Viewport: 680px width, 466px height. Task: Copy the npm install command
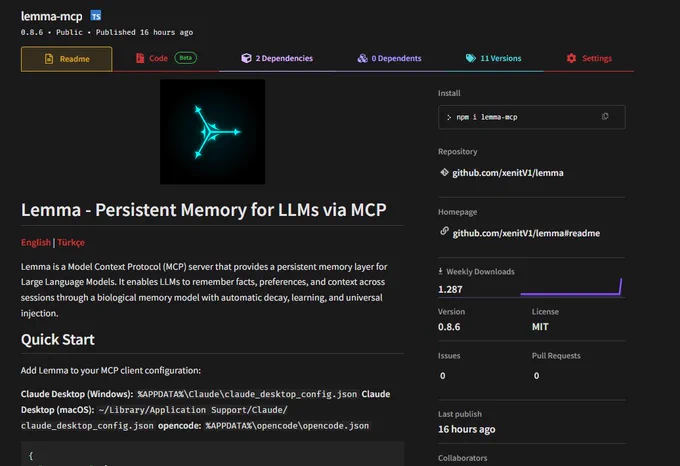tap(605, 116)
